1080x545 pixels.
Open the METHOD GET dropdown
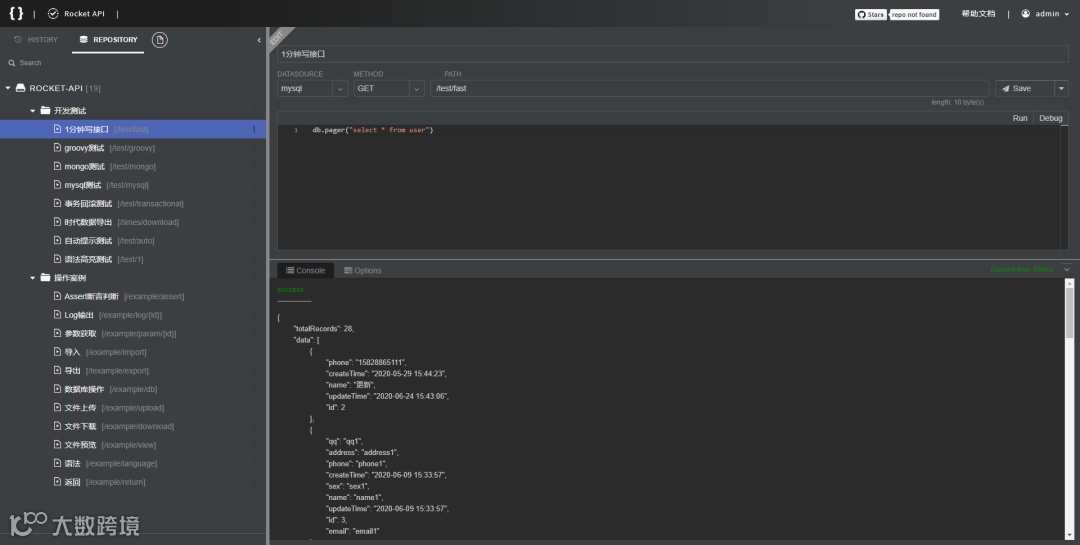[x=389, y=88]
